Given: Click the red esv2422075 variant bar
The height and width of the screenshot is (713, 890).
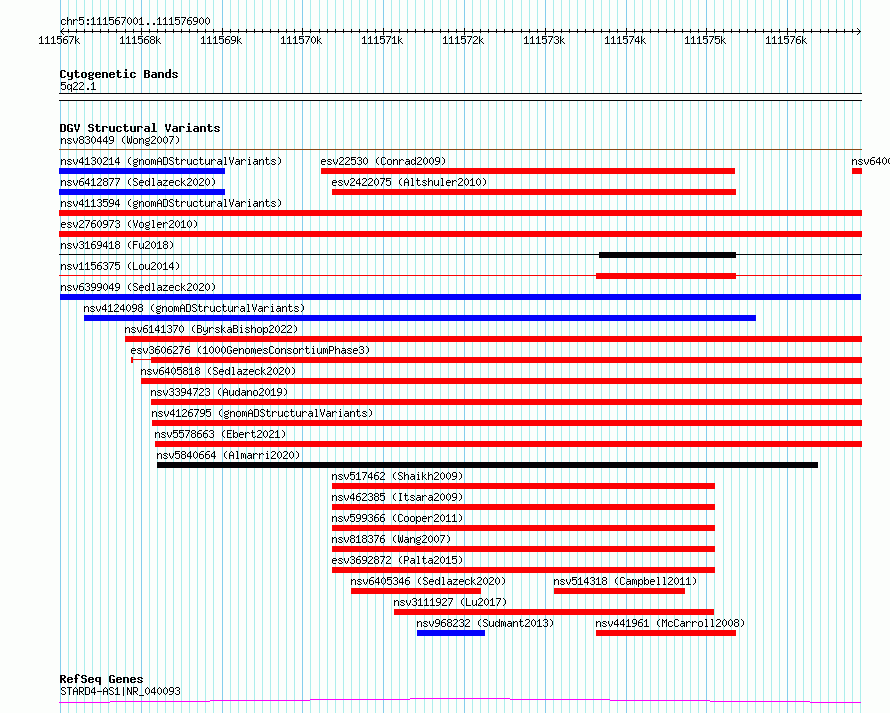Looking at the screenshot, I should click(x=534, y=192).
